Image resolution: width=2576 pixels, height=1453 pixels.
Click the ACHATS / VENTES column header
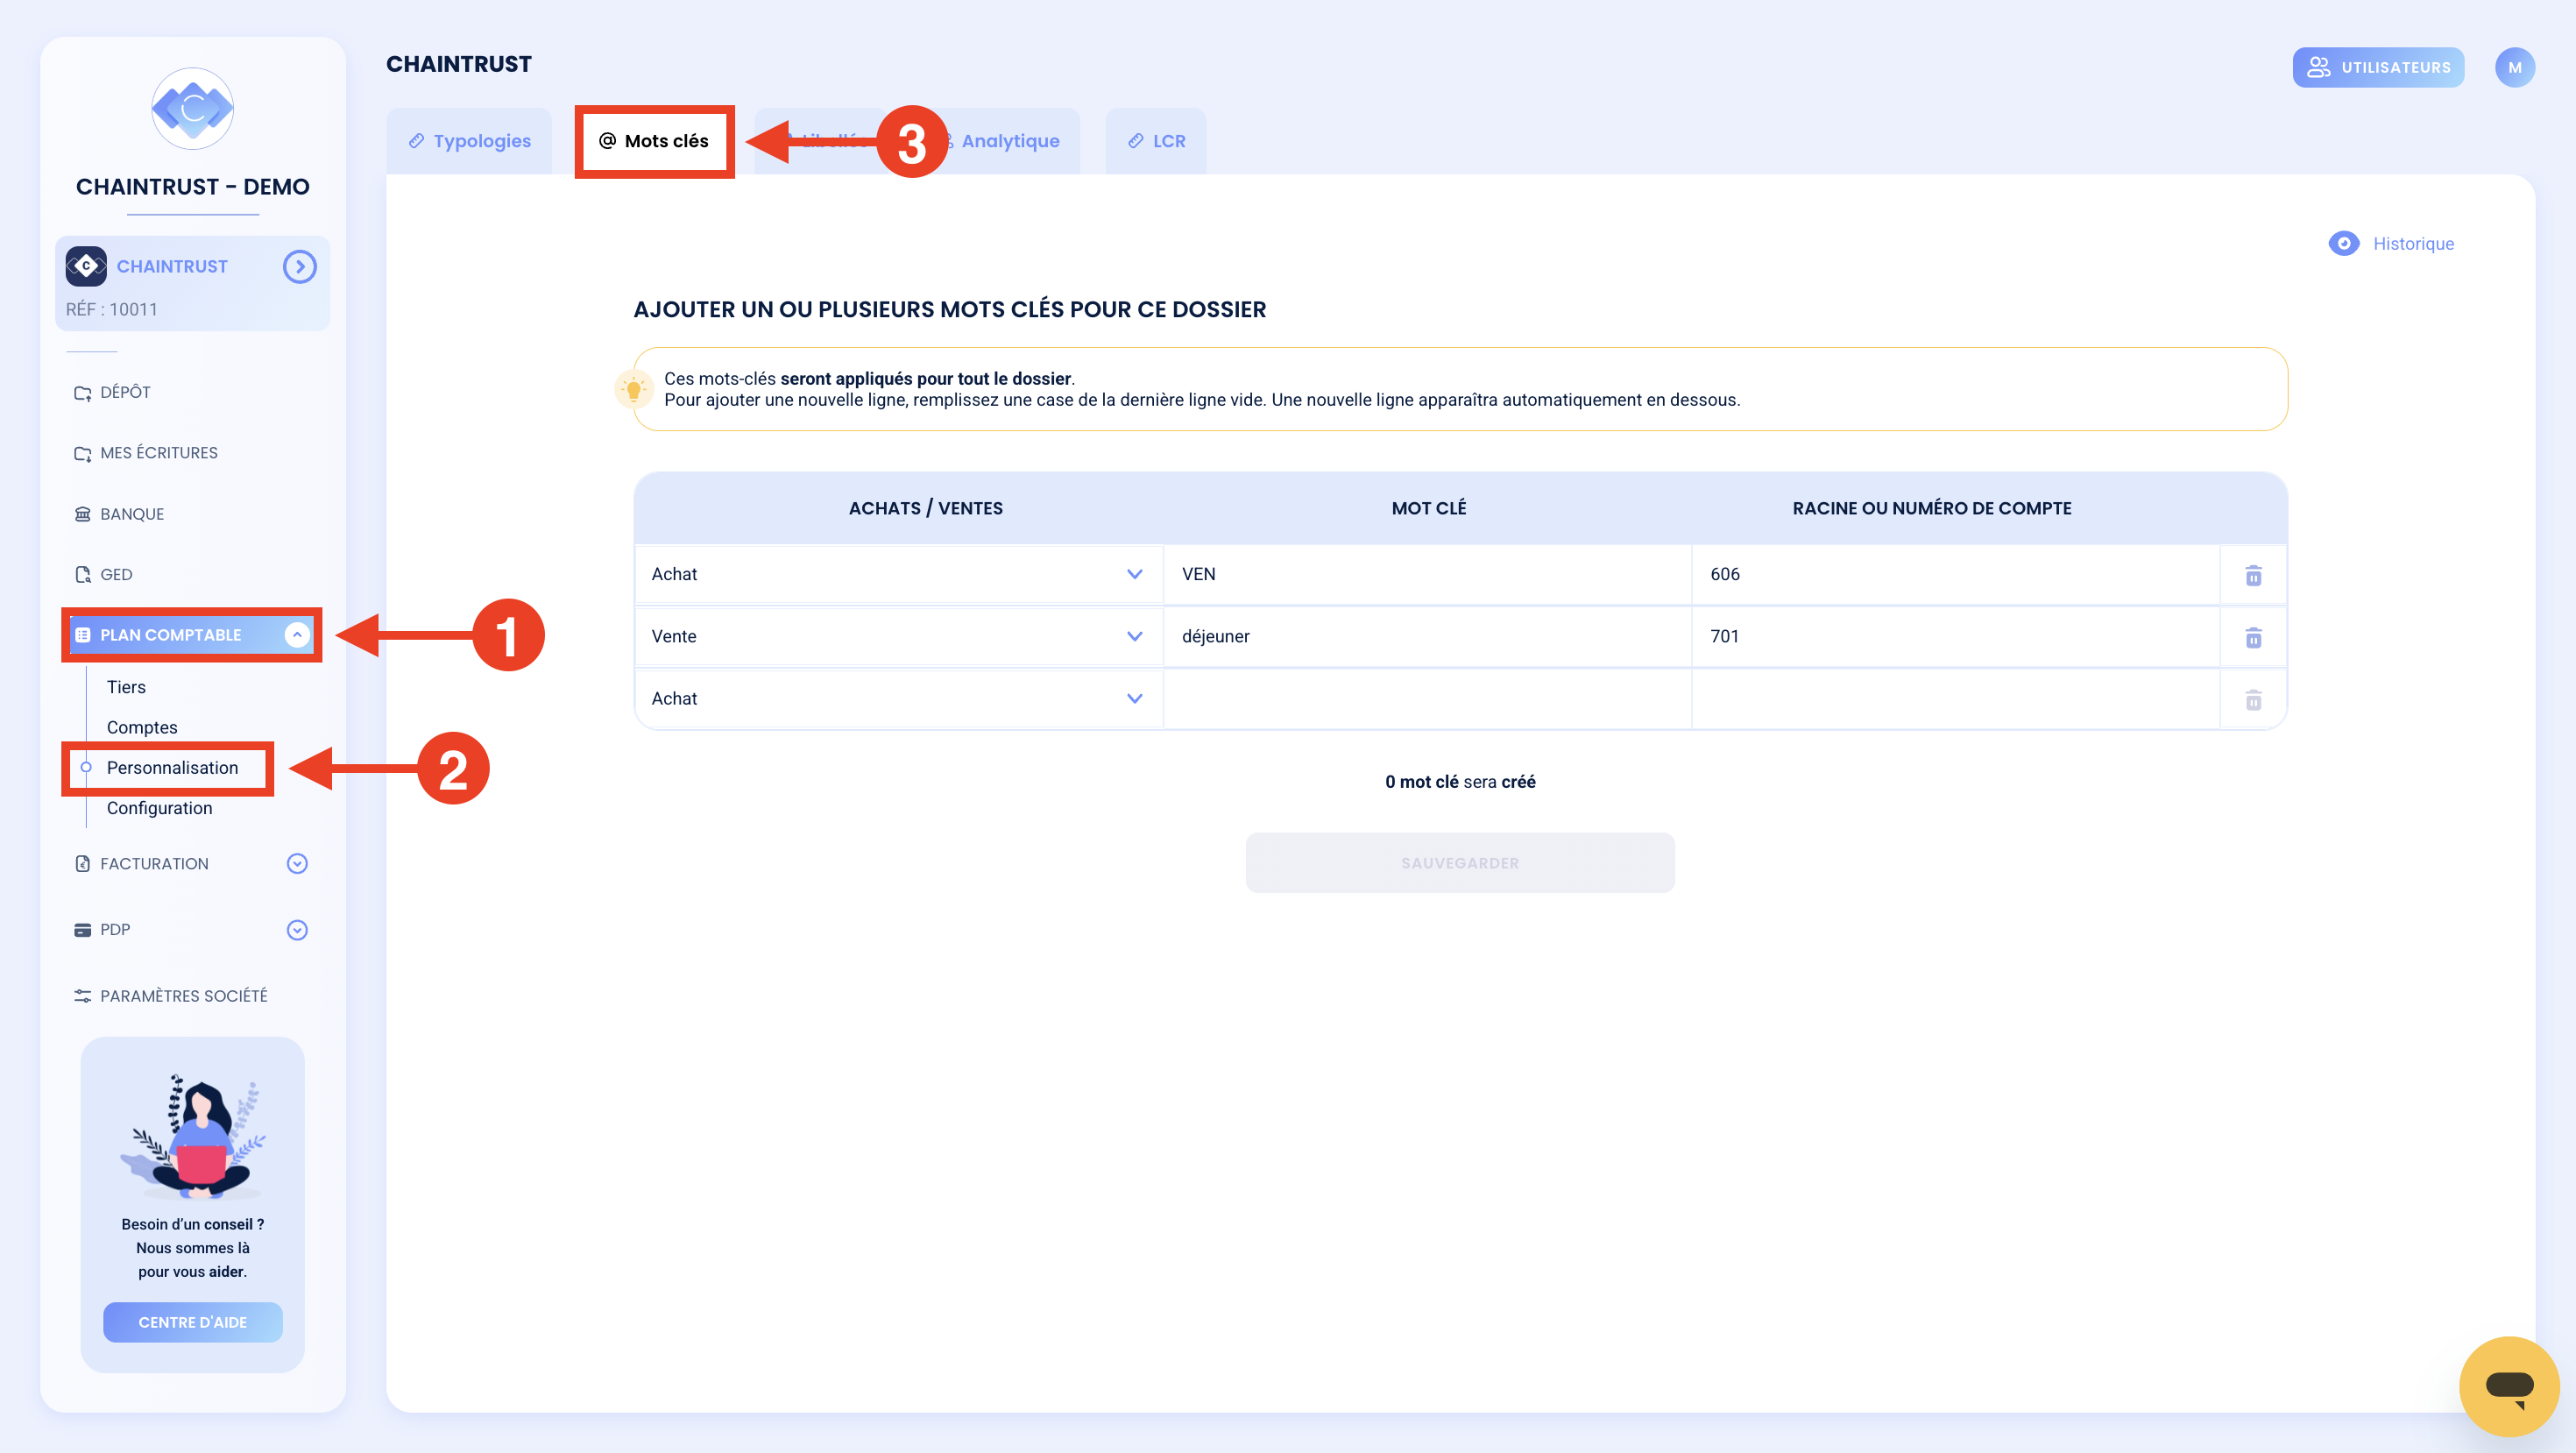click(925, 508)
